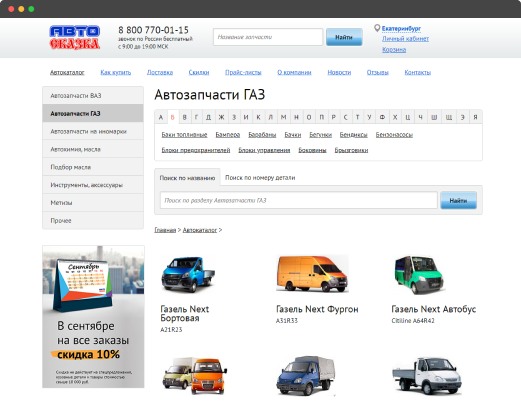Select Подбор масла in sidebar
The width and height of the screenshot is (521, 403).
tap(93, 167)
